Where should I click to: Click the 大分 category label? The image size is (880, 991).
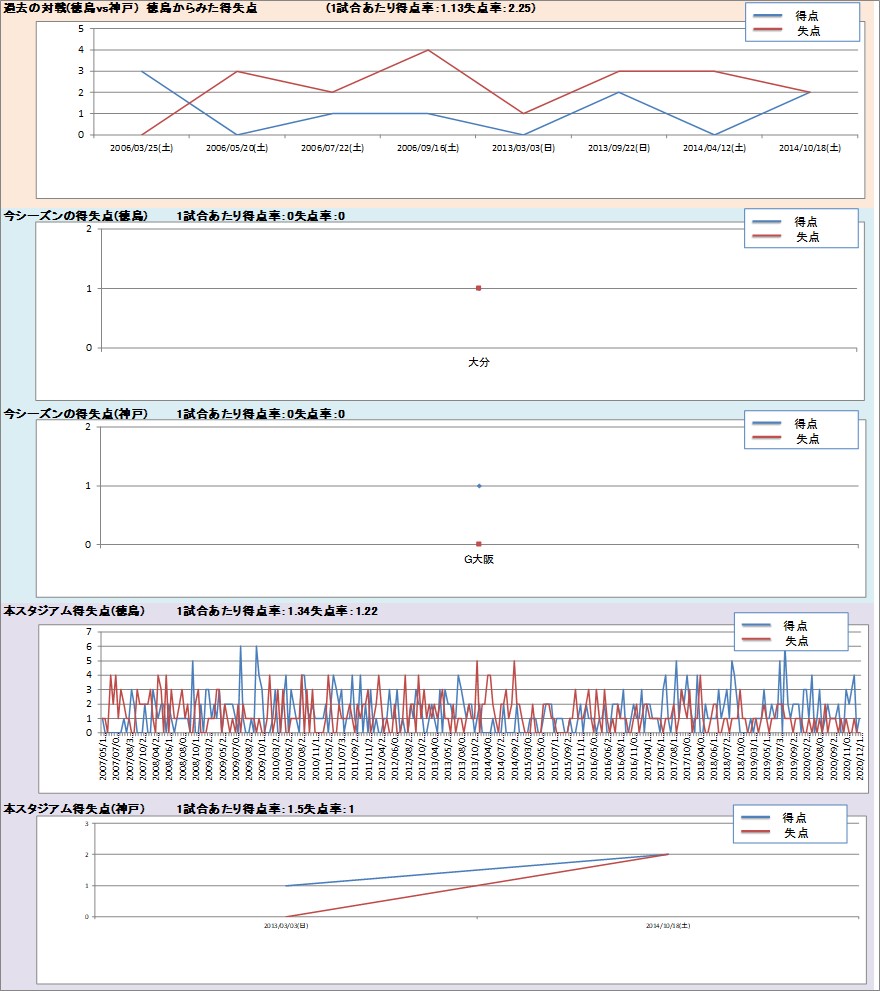click(x=479, y=362)
